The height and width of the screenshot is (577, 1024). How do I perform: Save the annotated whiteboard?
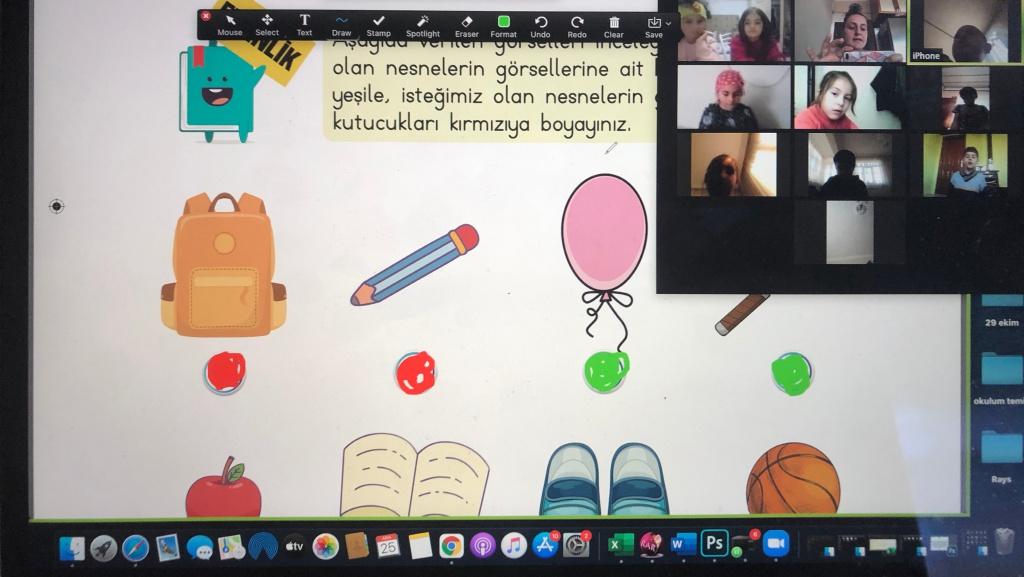pos(654,24)
